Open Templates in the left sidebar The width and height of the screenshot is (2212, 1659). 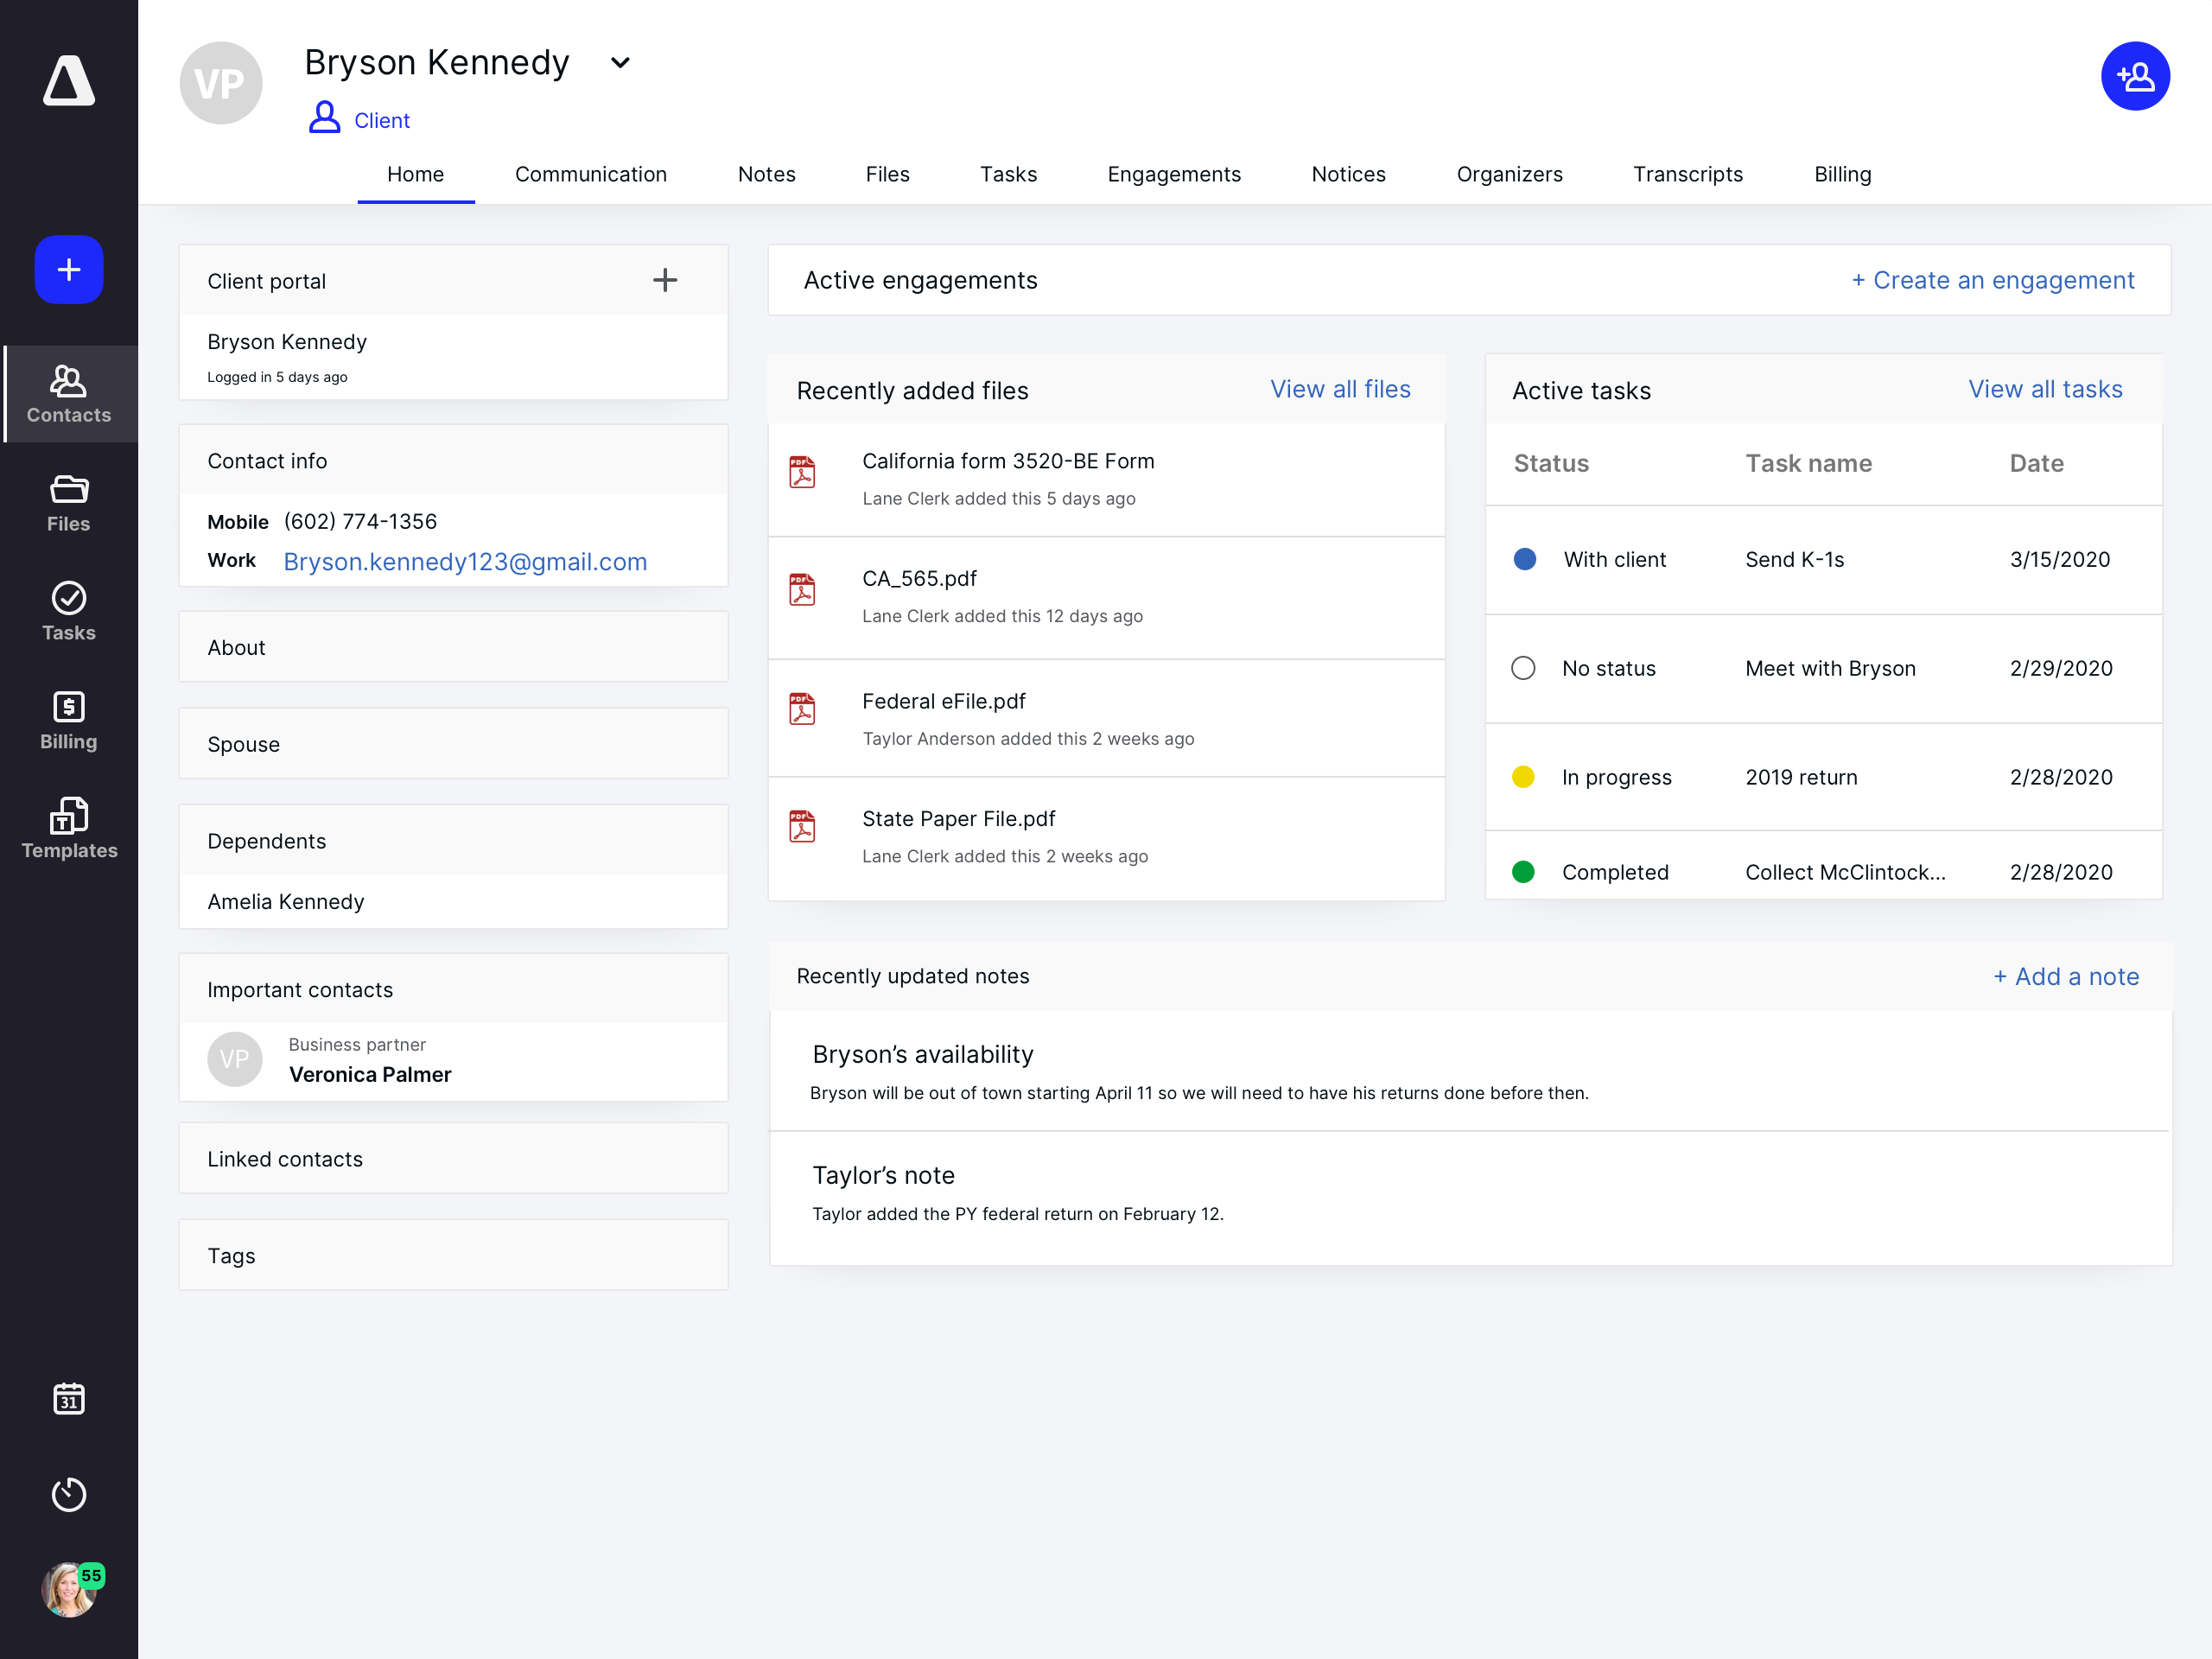69,829
